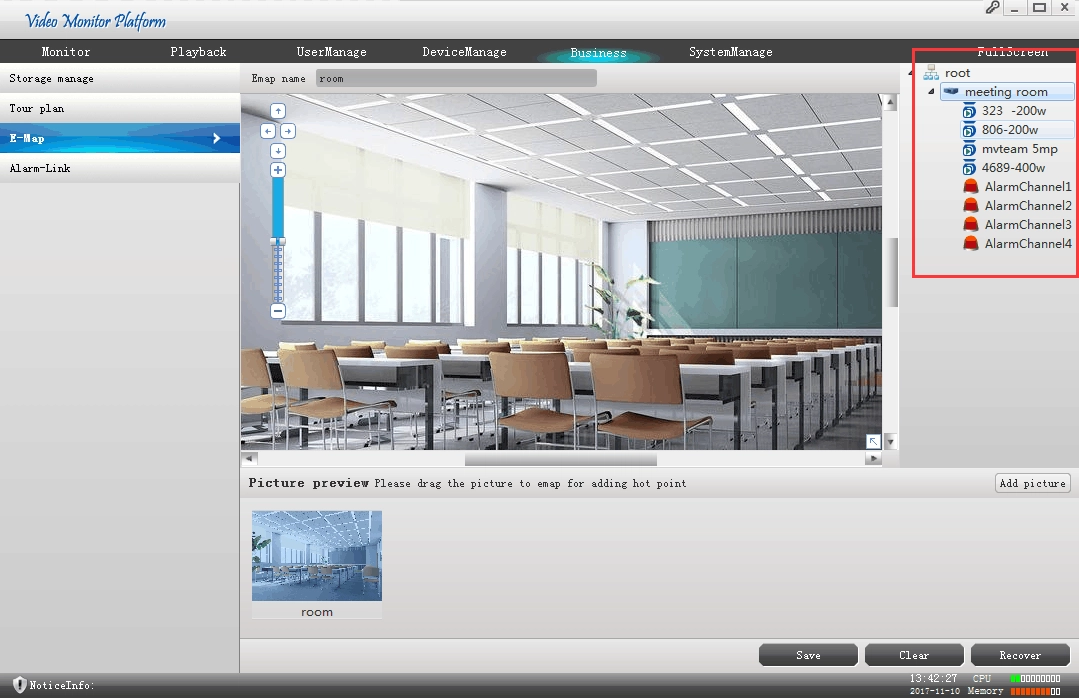Expand the E-Map chevron in sidebar
The image size is (1079, 698).
click(x=217, y=138)
